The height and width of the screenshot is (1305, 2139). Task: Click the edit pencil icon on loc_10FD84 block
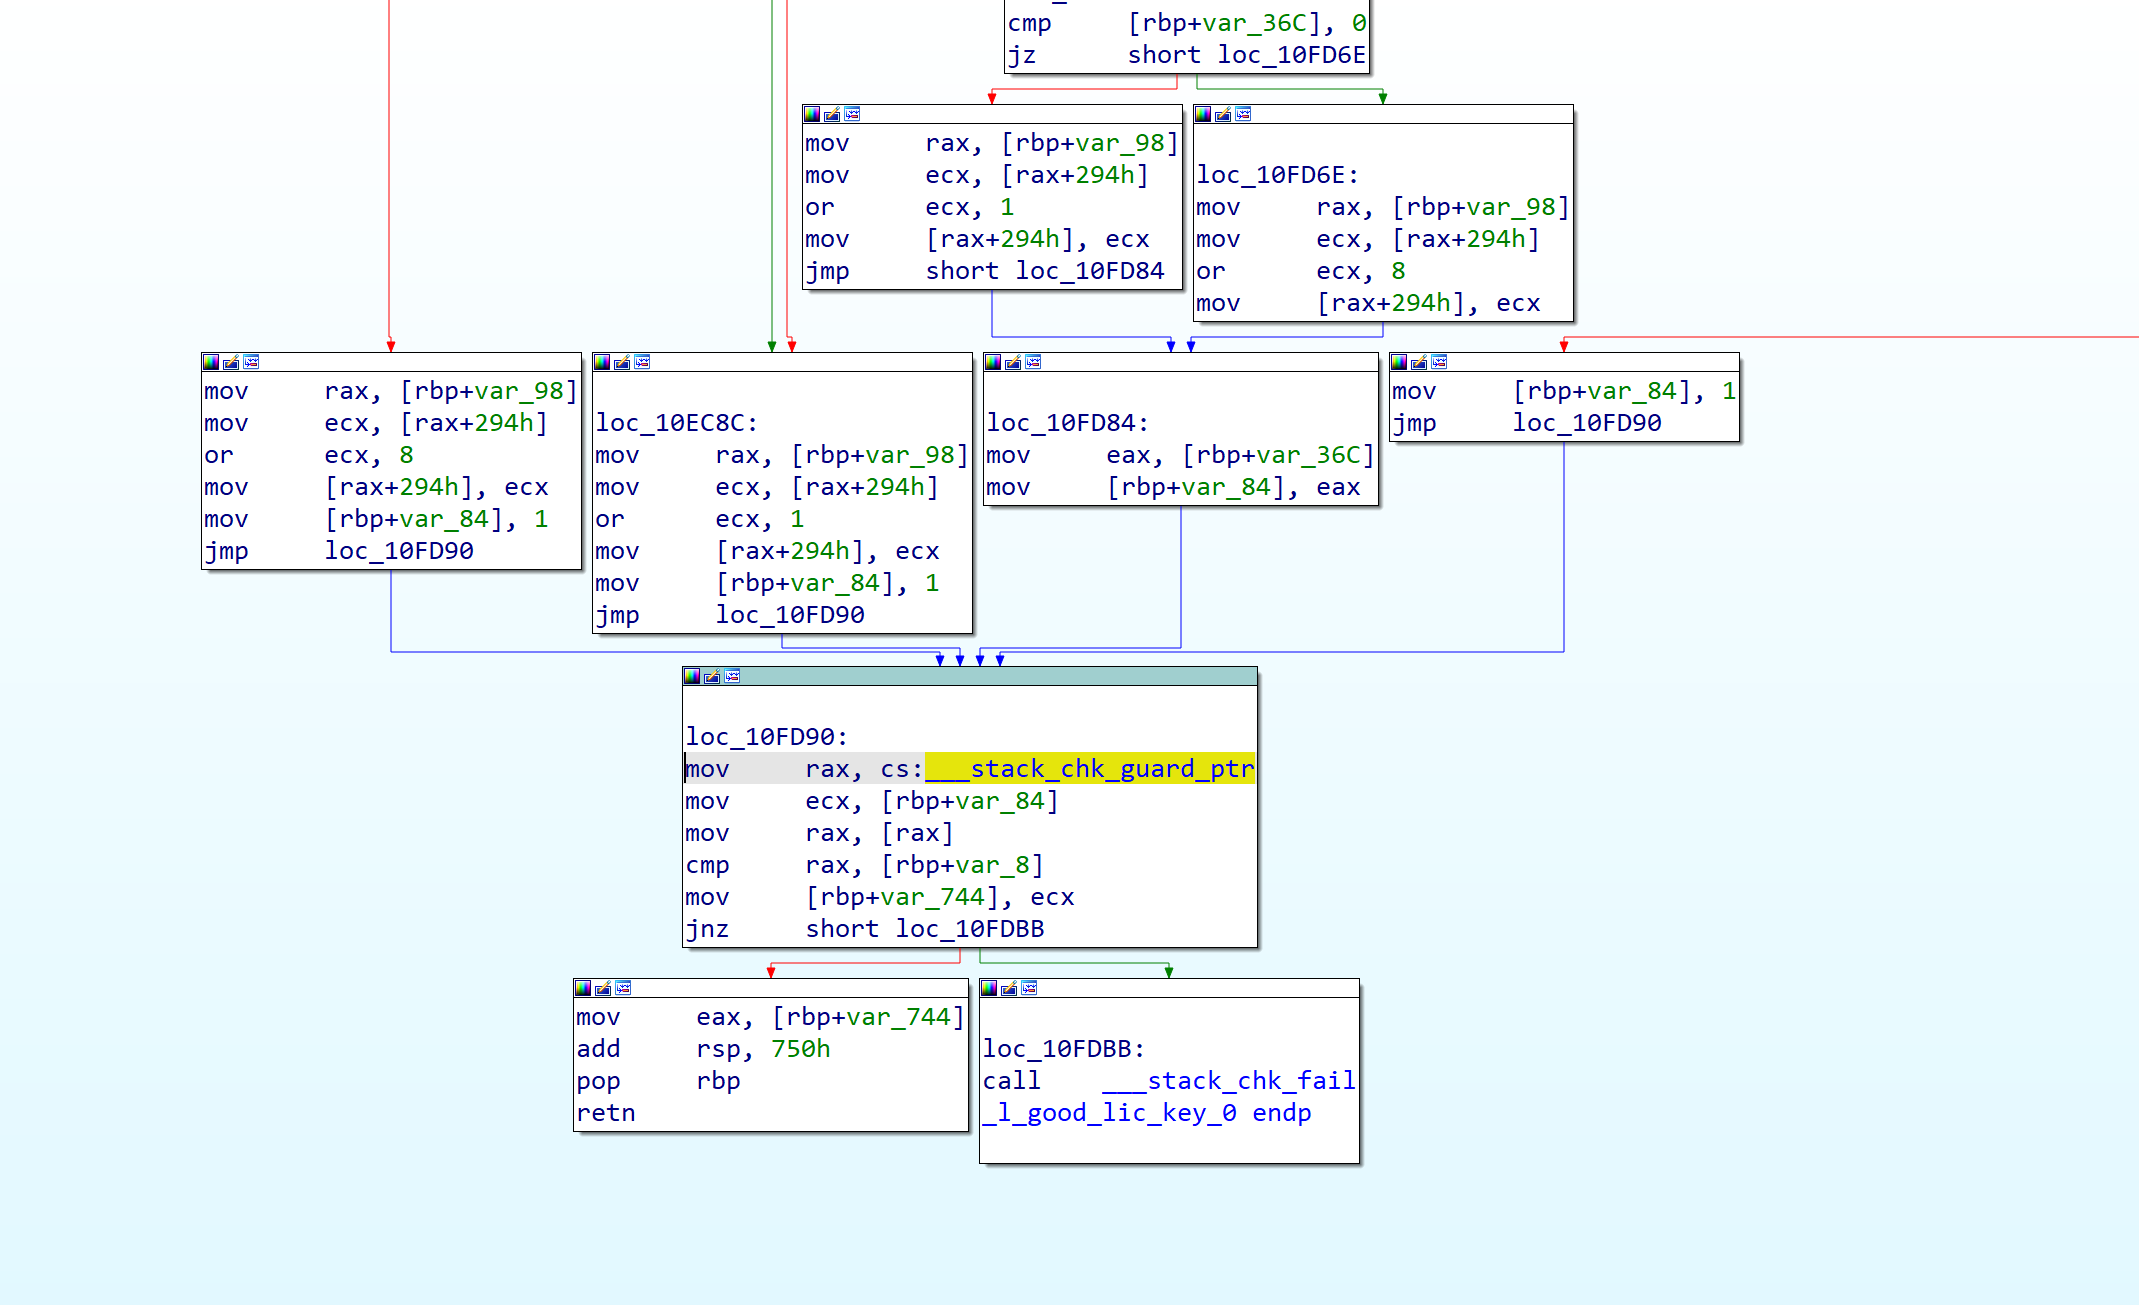coord(1013,362)
